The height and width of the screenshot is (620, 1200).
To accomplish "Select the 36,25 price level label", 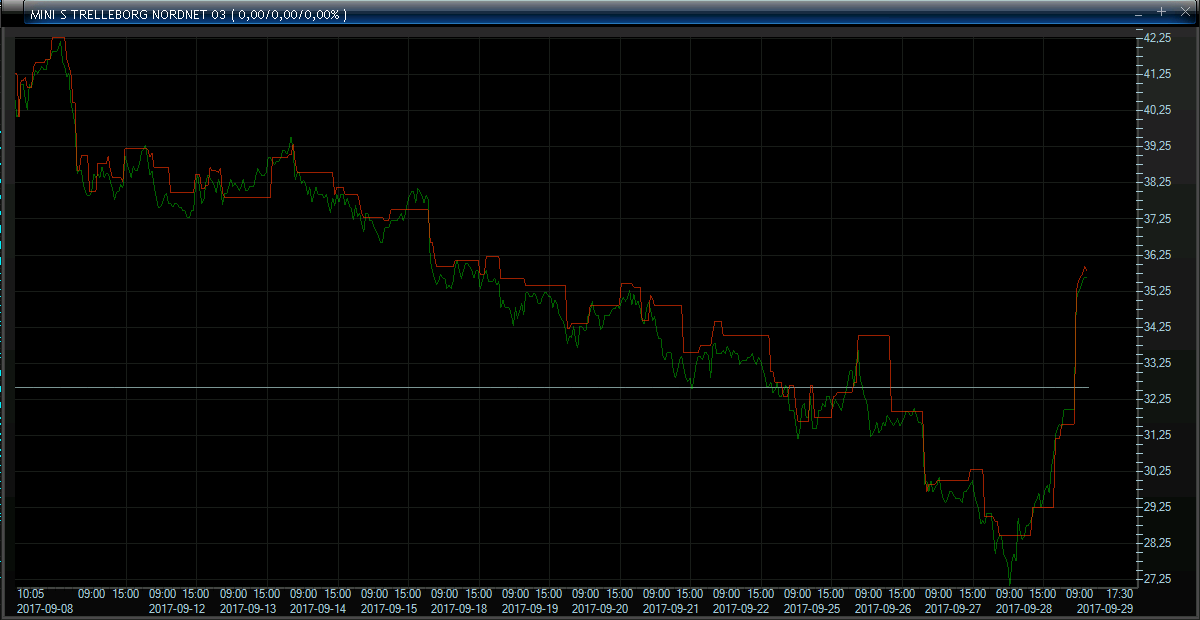I will [x=1157, y=255].
